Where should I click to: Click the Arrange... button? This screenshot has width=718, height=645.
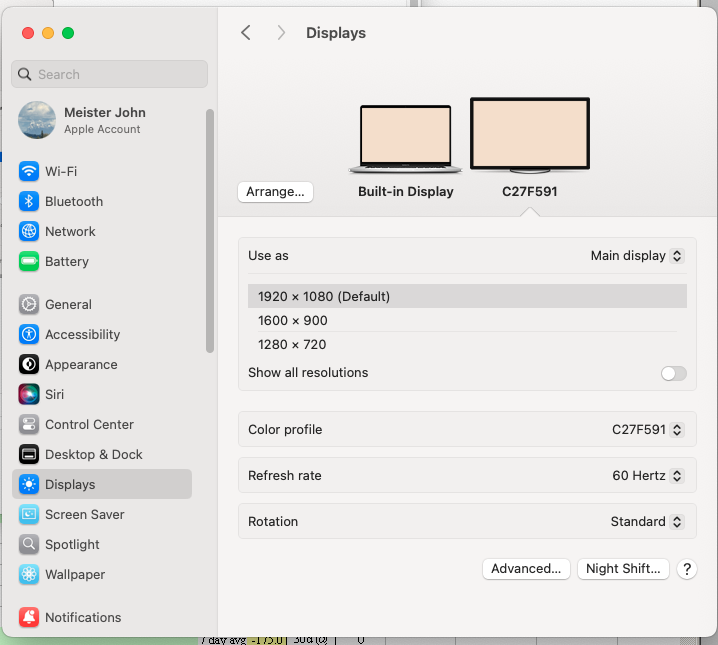[x=275, y=192]
